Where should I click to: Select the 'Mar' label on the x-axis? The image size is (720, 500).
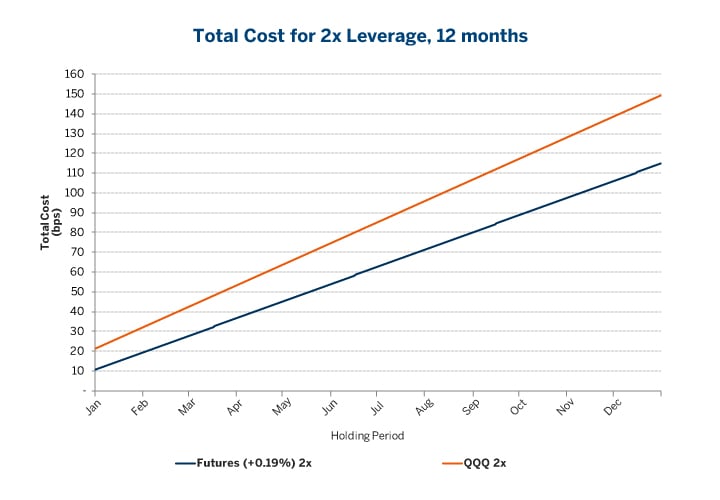pos(187,407)
